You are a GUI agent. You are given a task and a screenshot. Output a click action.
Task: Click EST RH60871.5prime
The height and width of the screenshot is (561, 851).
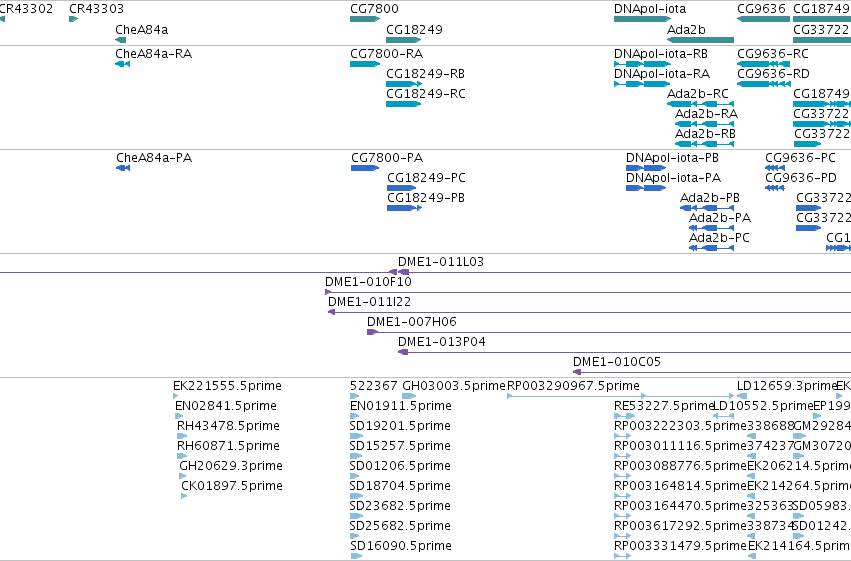[228, 447]
